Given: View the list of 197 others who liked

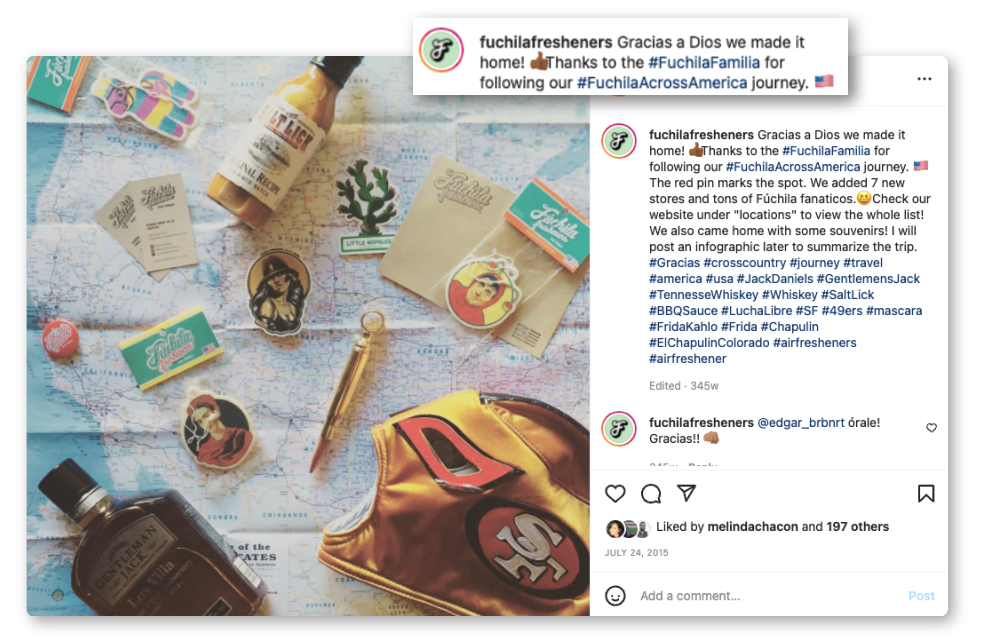Looking at the screenshot, I should coord(857,526).
